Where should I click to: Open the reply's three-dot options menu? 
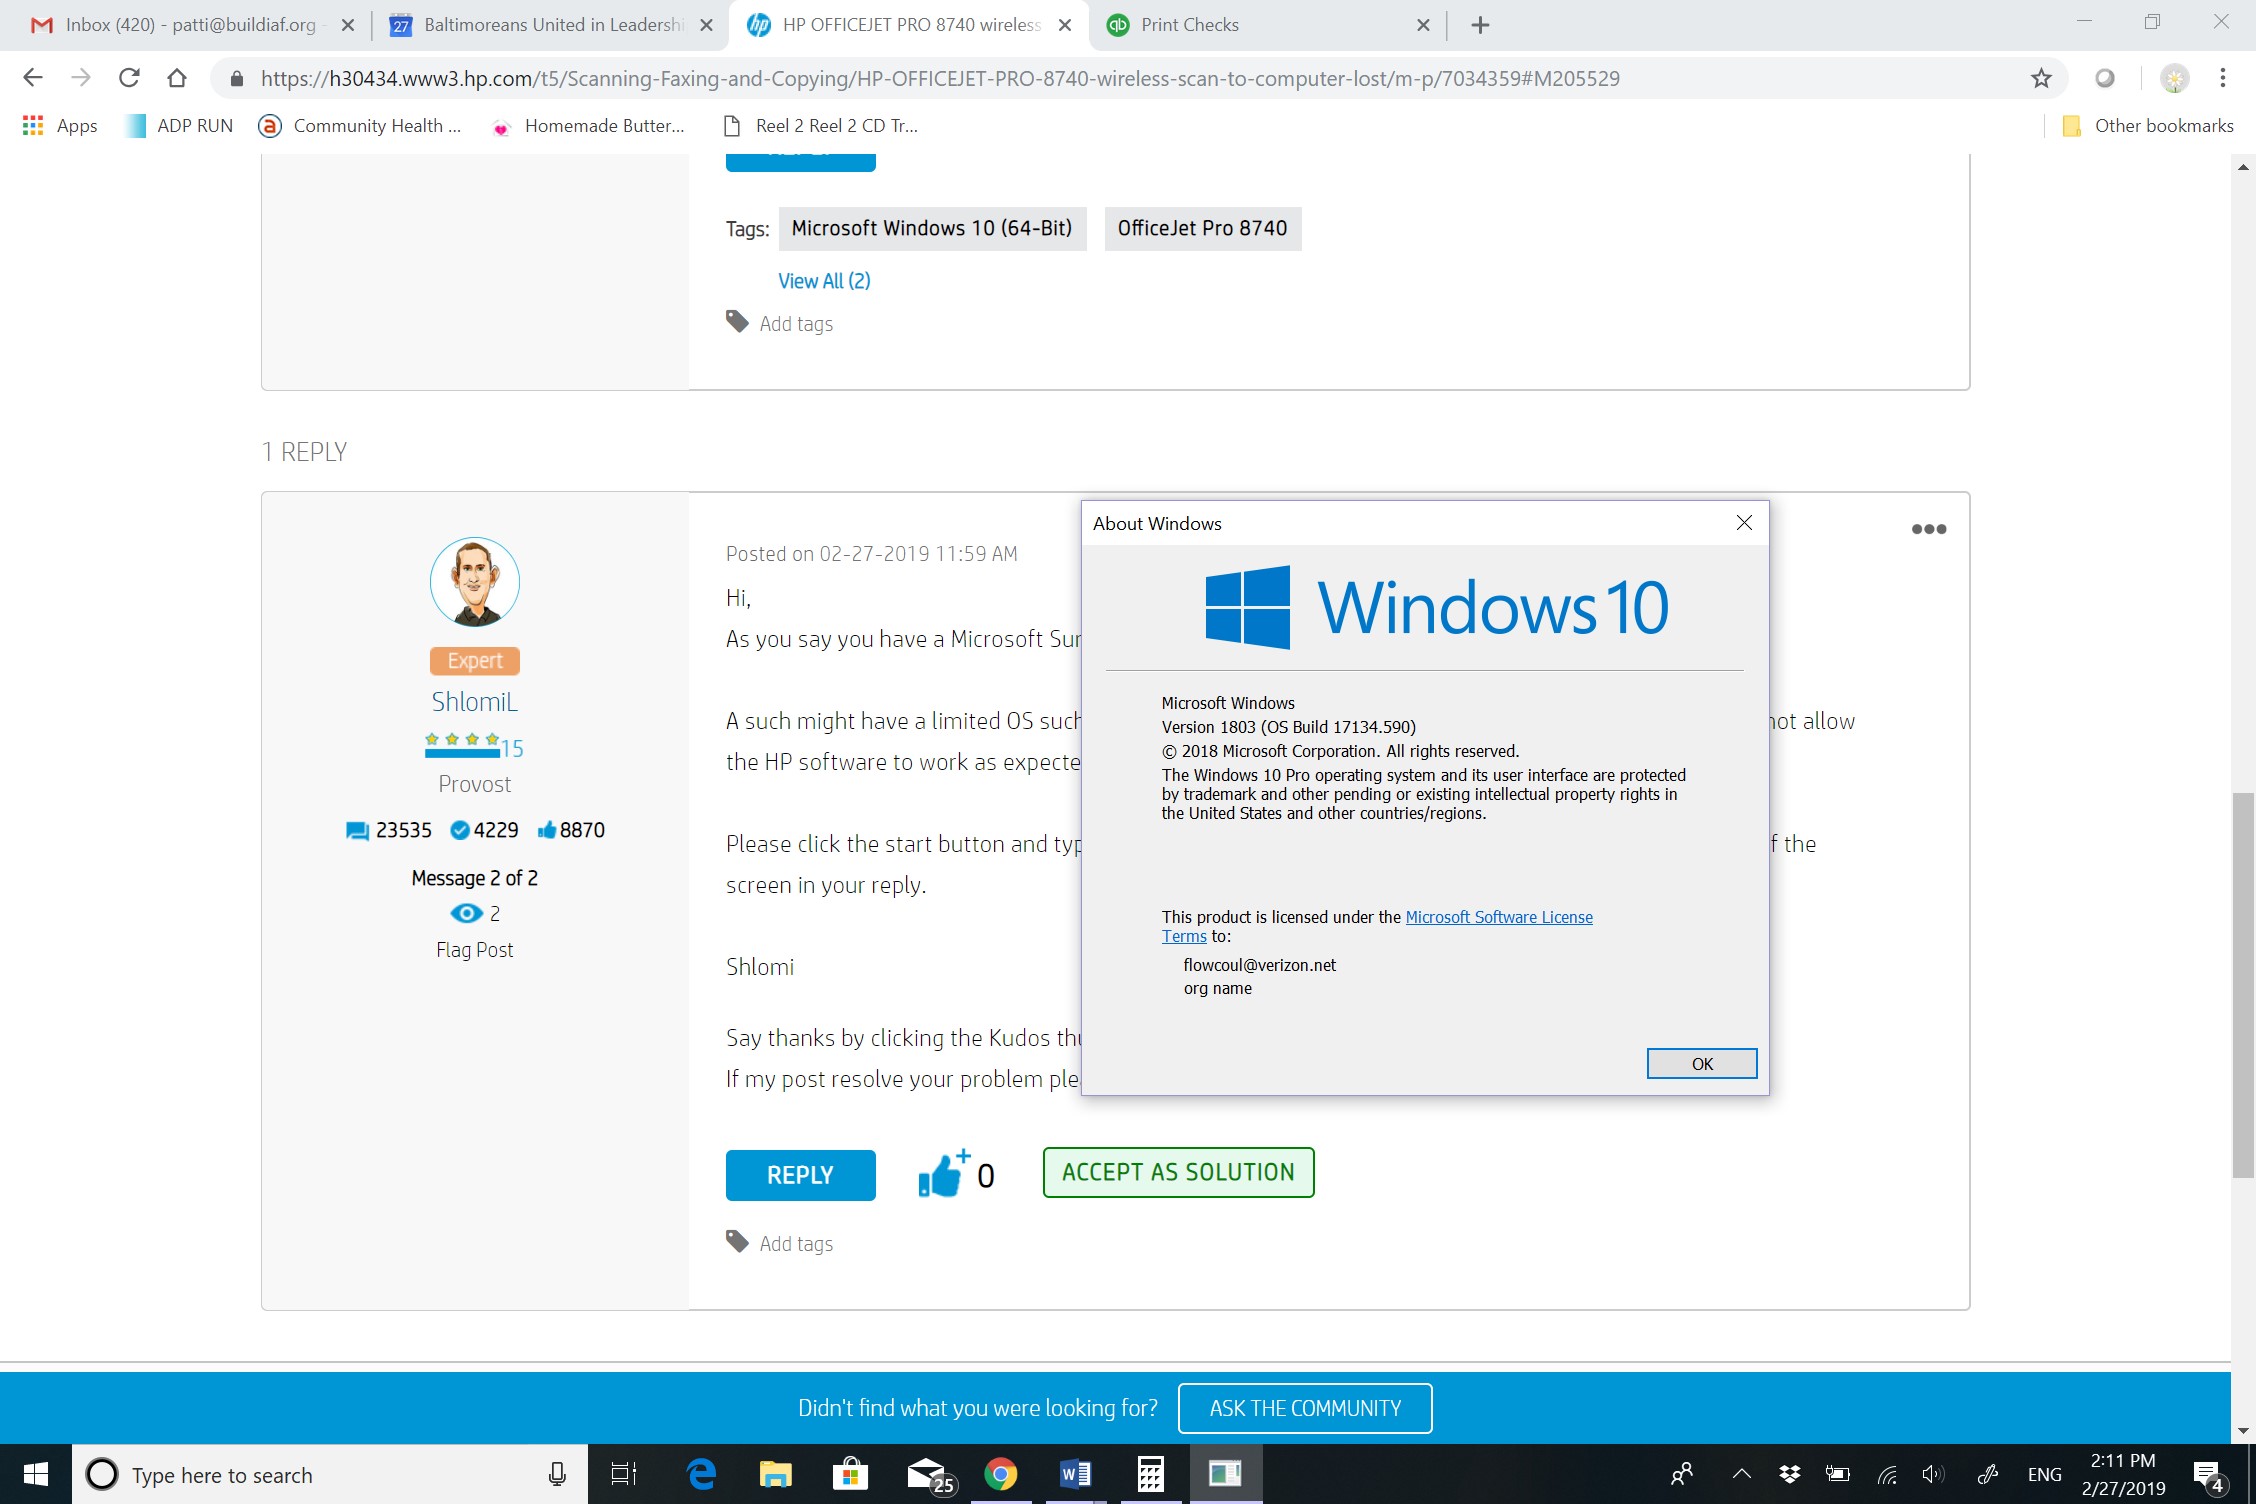[x=1927, y=528]
